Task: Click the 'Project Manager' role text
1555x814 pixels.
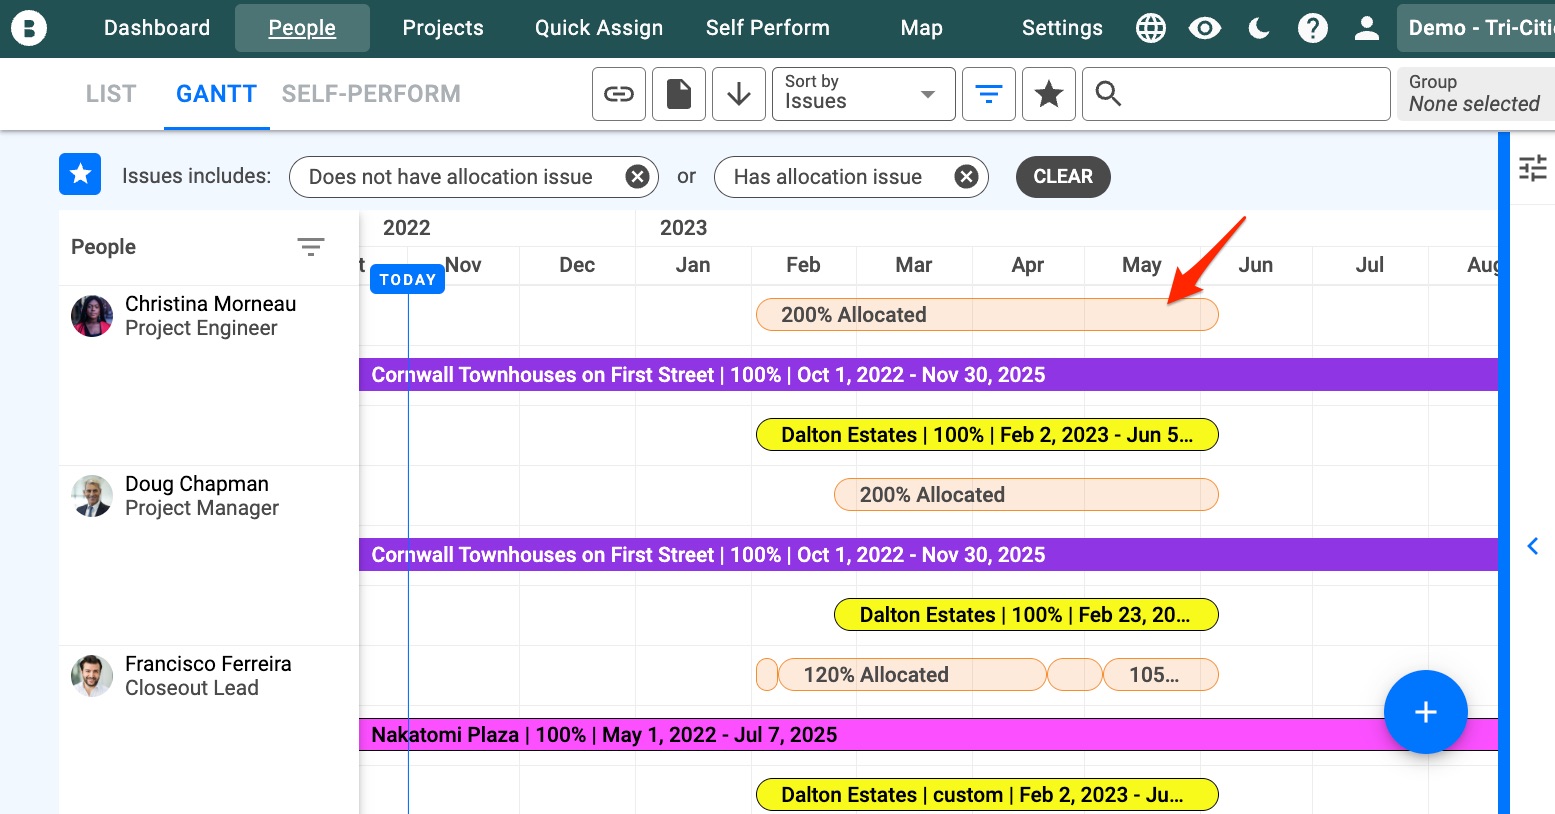Action: (x=202, y=508)
